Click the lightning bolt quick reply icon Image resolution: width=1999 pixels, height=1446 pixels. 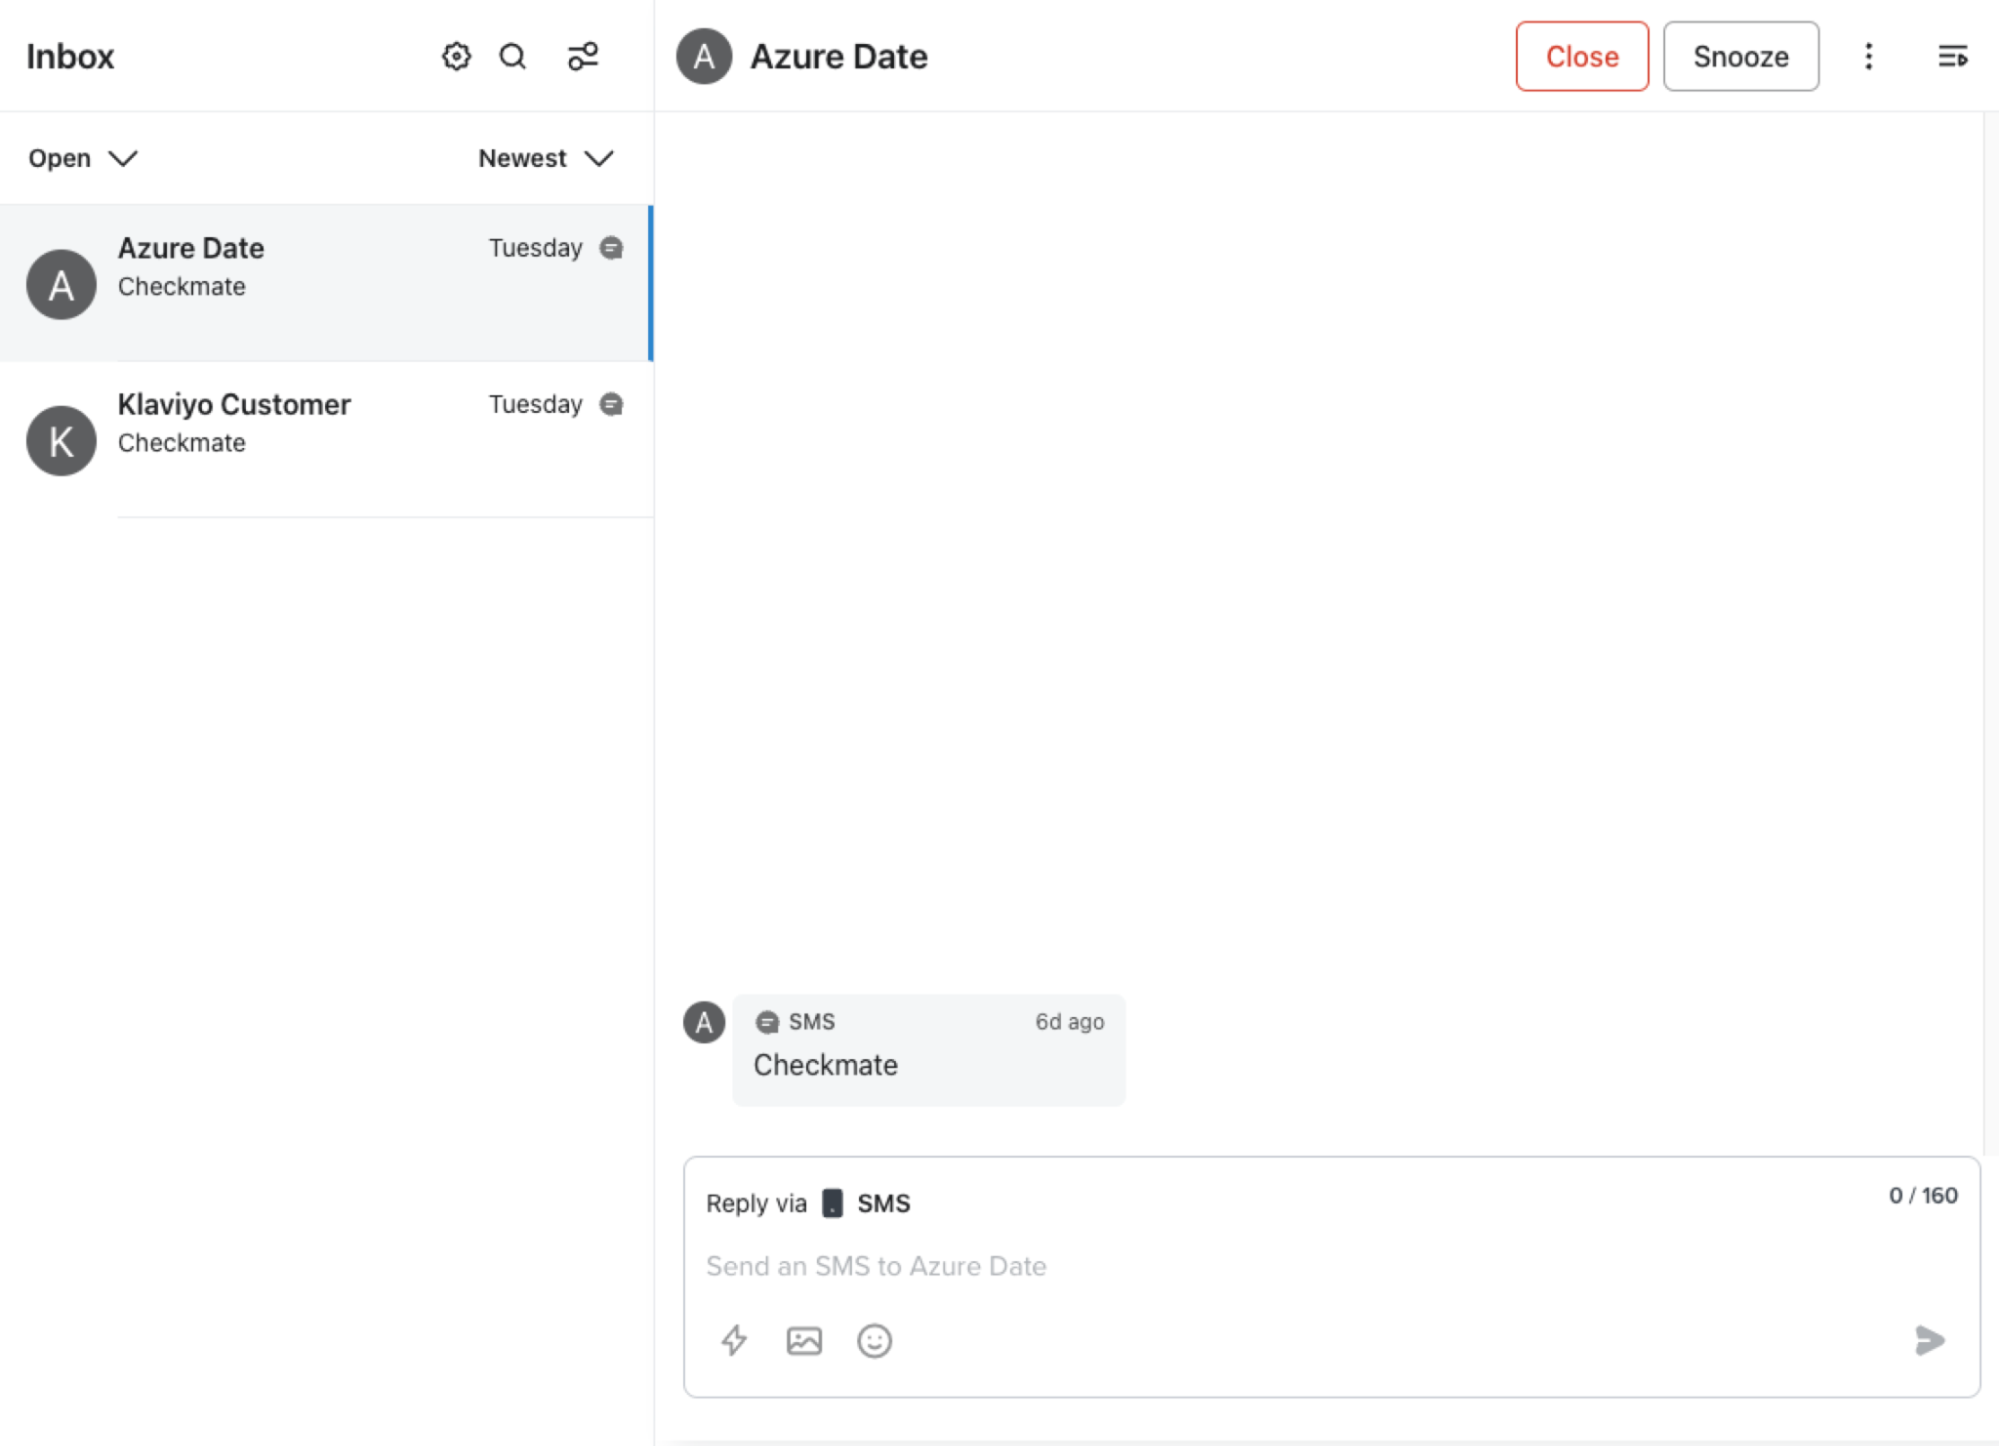(x=733, y=1340)
